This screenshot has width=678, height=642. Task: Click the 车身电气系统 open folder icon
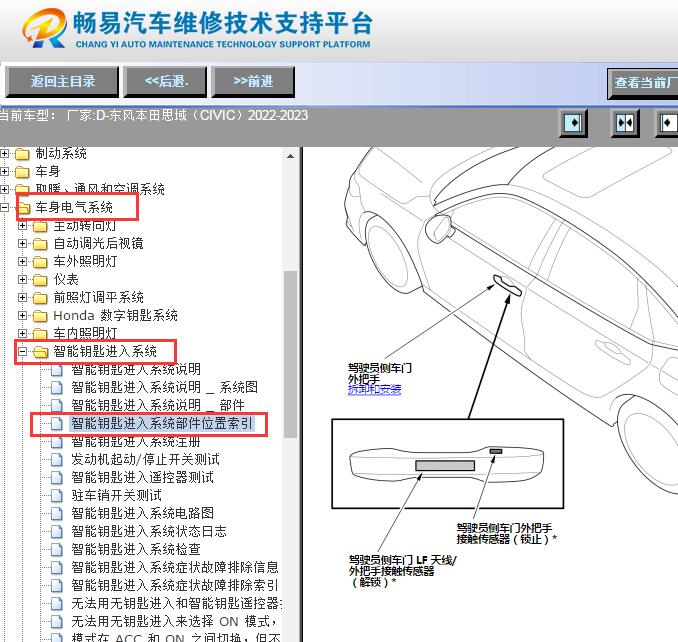coord(23,208)
